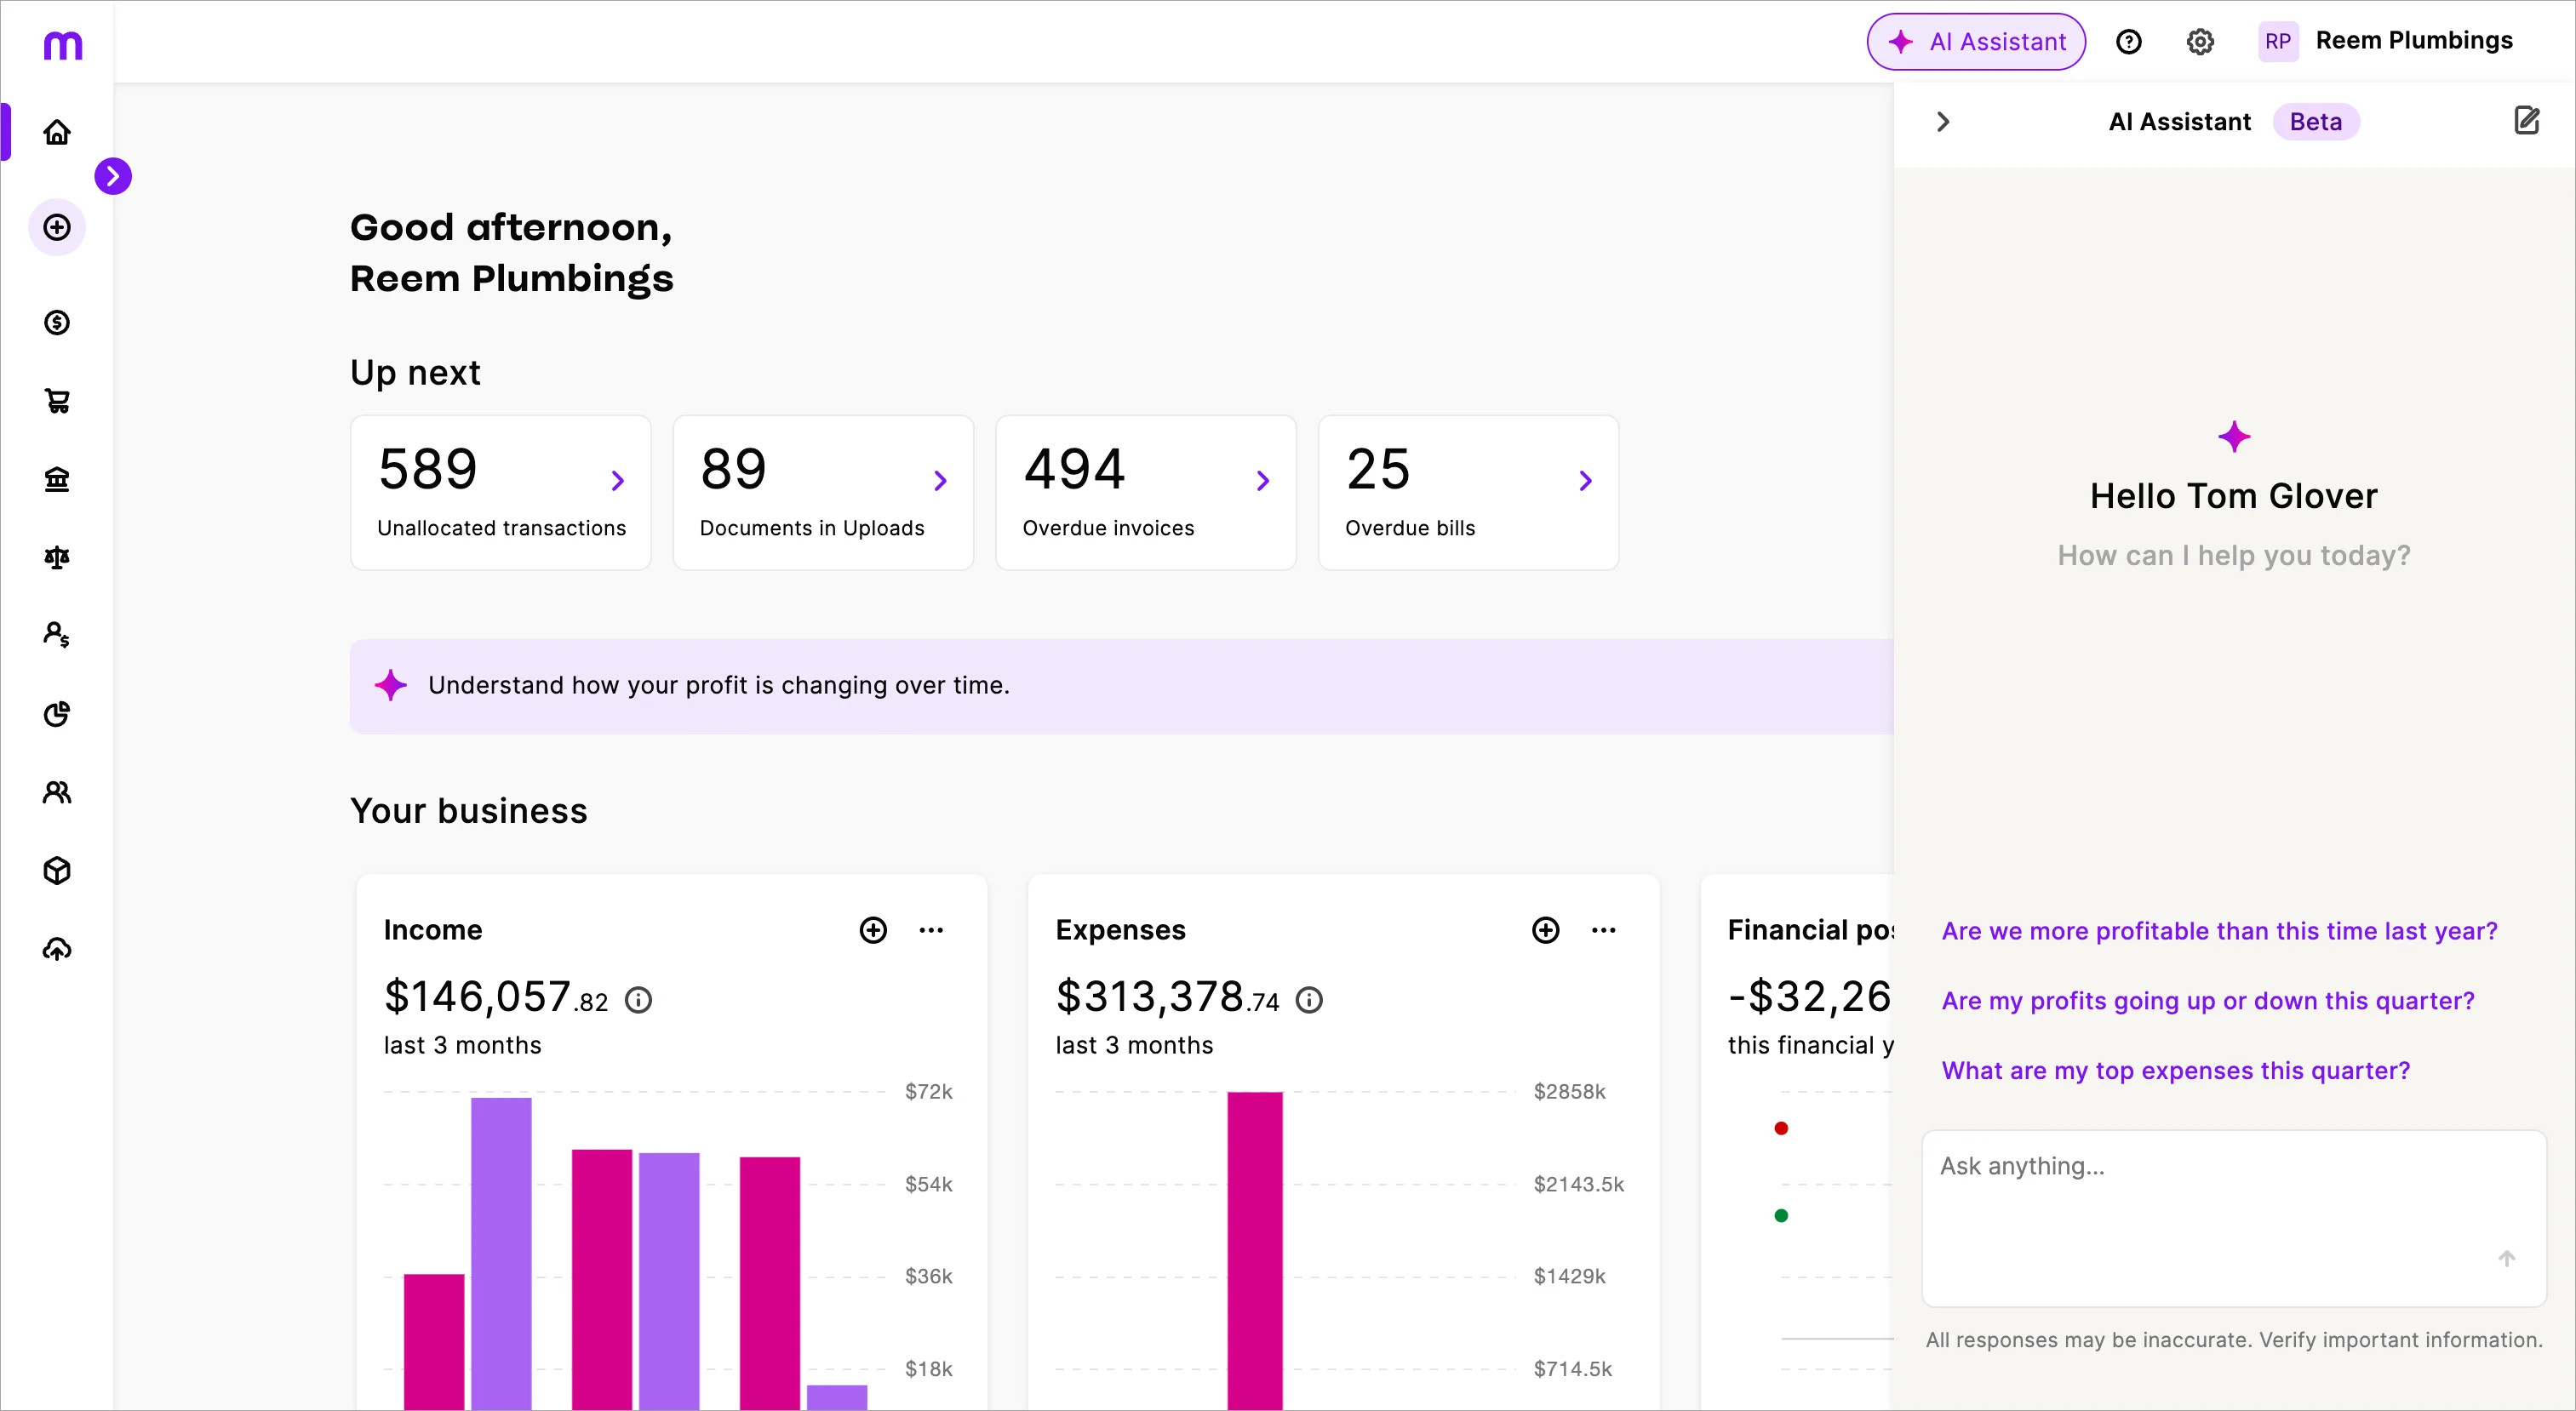
Task: Open the Income card more options ellipsis
Action: 931,930
